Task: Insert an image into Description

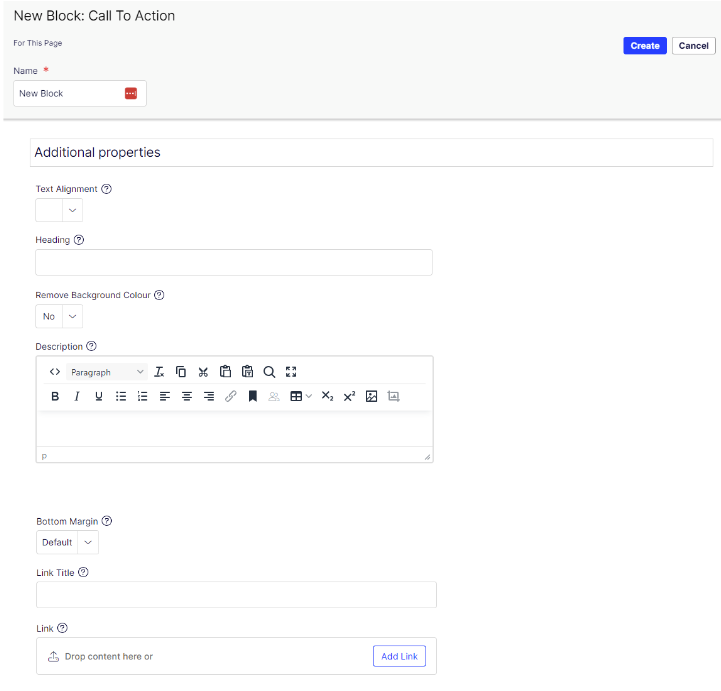Action: (372, 396)
